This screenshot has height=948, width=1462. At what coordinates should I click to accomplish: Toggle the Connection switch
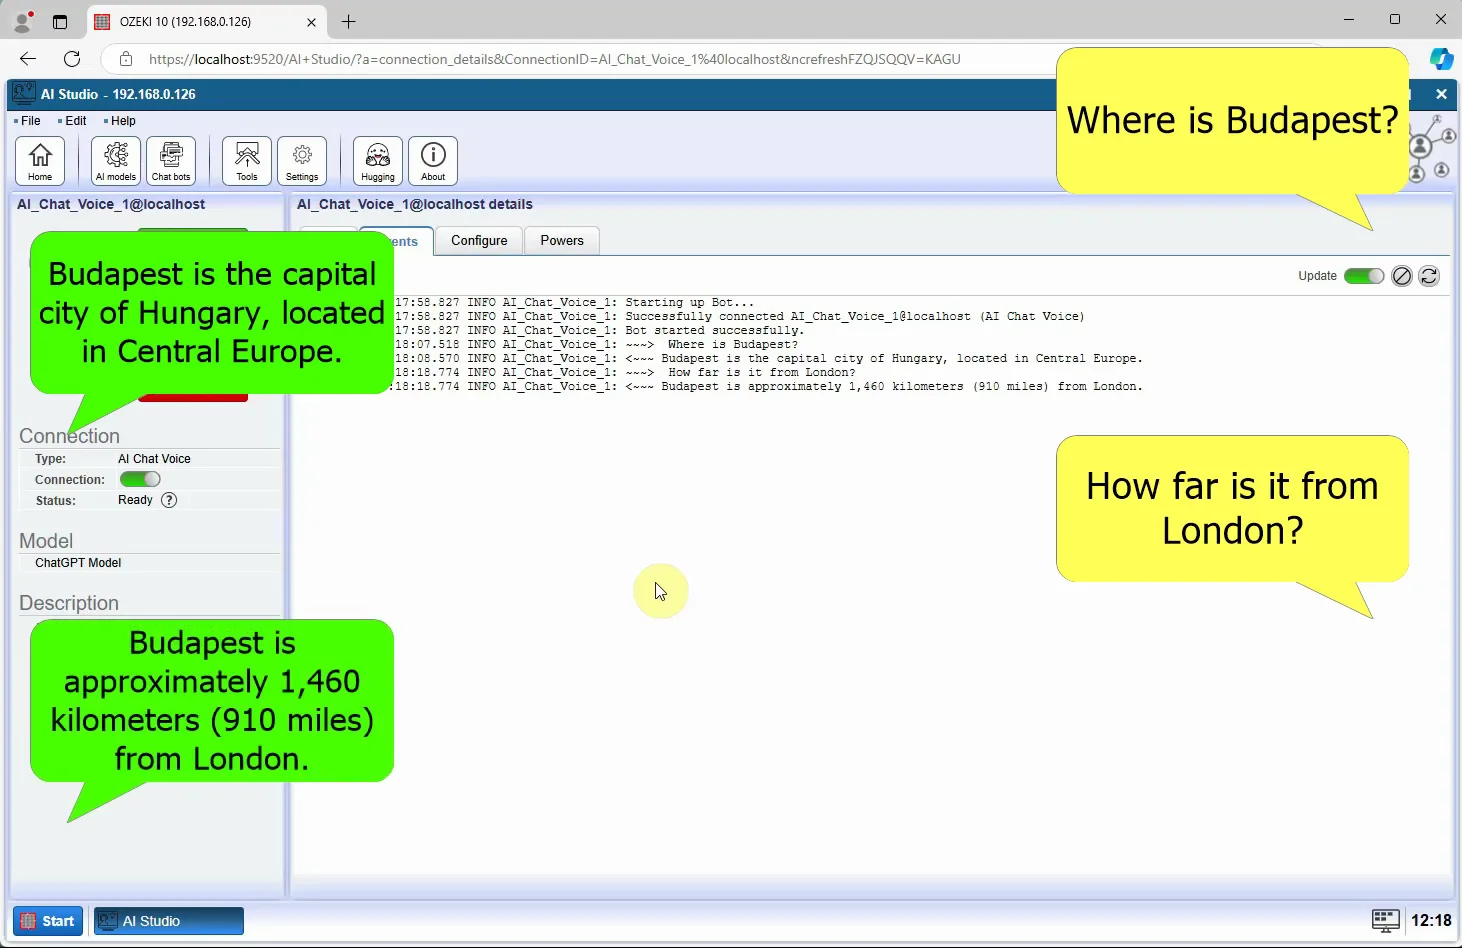pos(140,480)
